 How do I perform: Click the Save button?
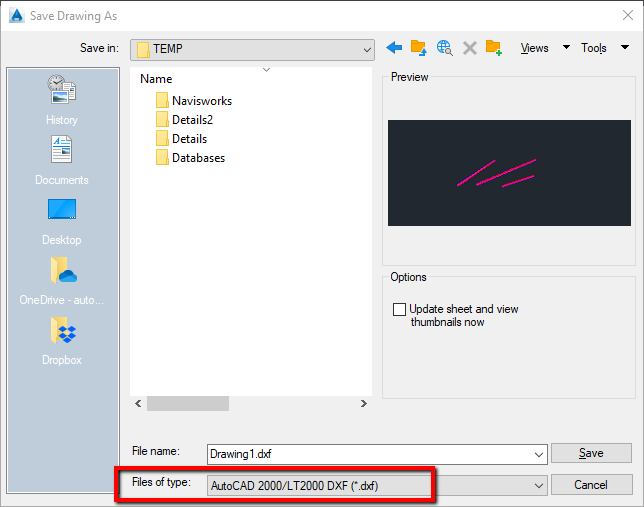[x=591, y=453]
